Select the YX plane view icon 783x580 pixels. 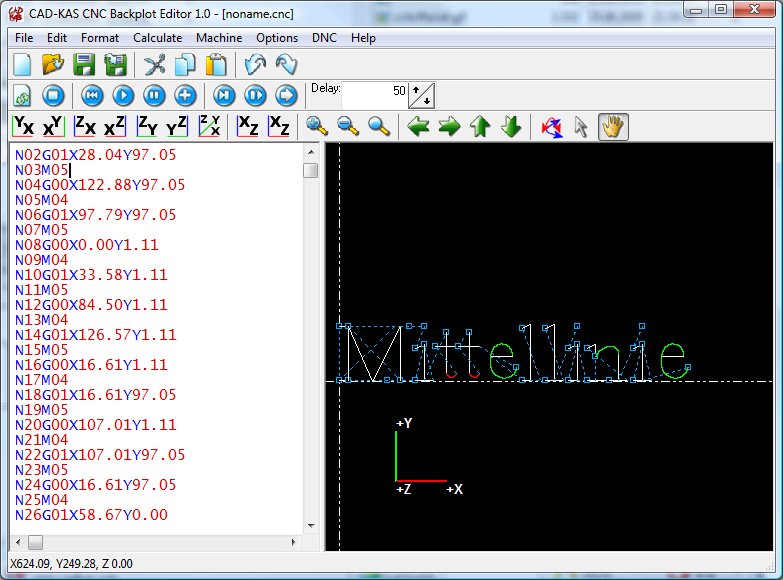(22, 126)
